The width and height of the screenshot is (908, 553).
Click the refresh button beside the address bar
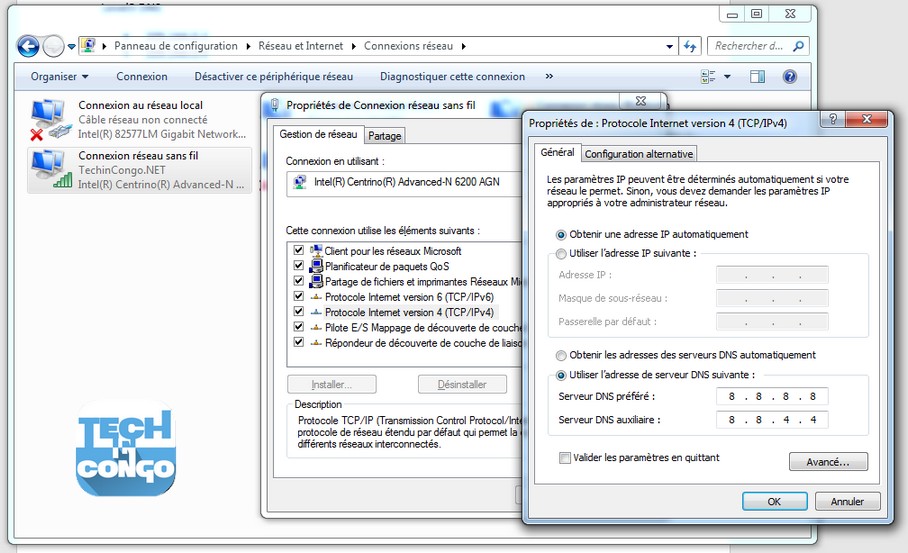point(689,46)
